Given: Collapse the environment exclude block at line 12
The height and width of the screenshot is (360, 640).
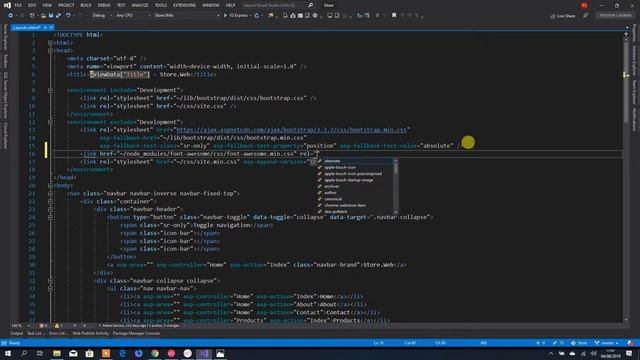Looking at the screenshot, I should coord(50,122).
